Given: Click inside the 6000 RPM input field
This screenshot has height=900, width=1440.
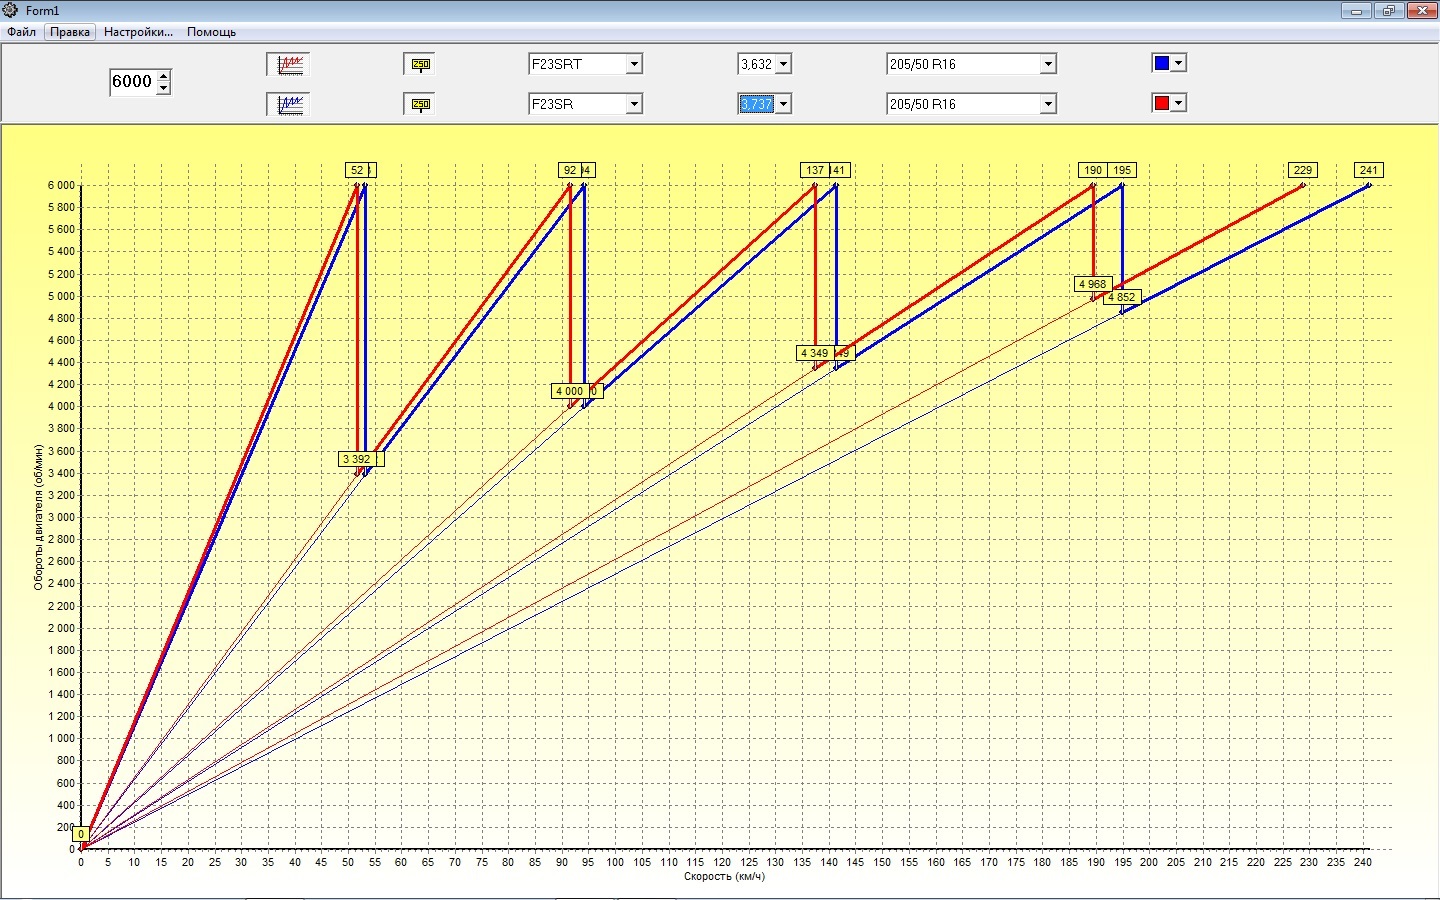Looking at the screenshot, I should [133, 82].
